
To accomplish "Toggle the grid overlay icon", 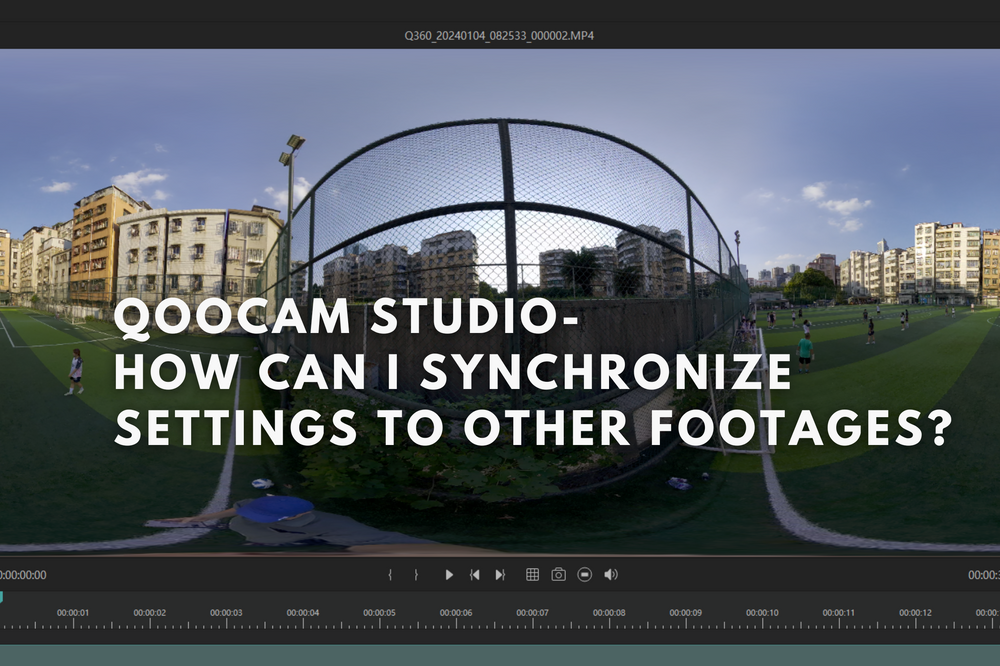I will point(533,575).
